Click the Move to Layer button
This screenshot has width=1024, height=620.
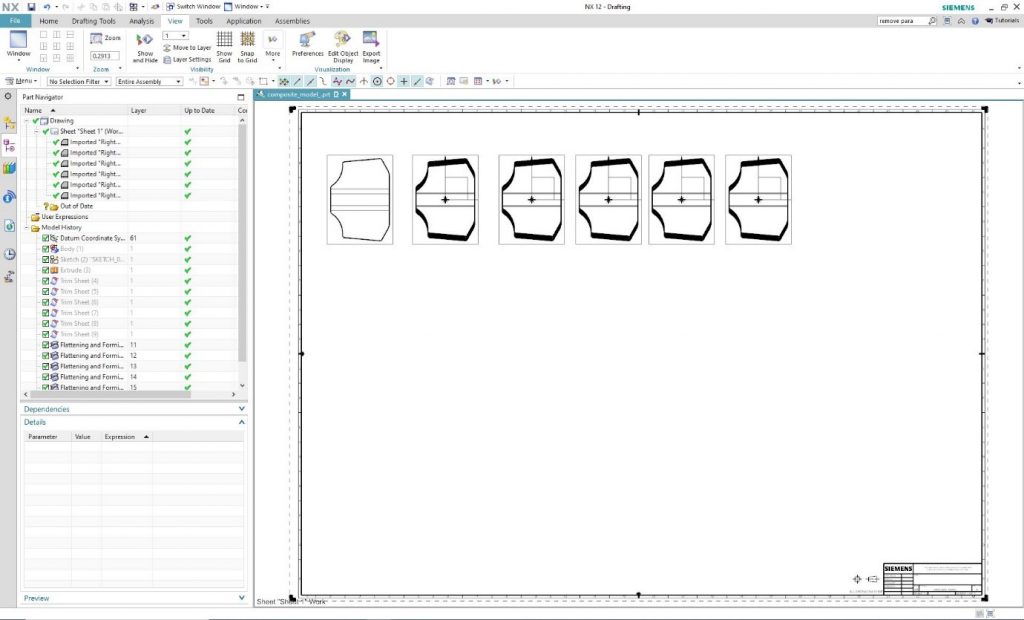point(187,47)
